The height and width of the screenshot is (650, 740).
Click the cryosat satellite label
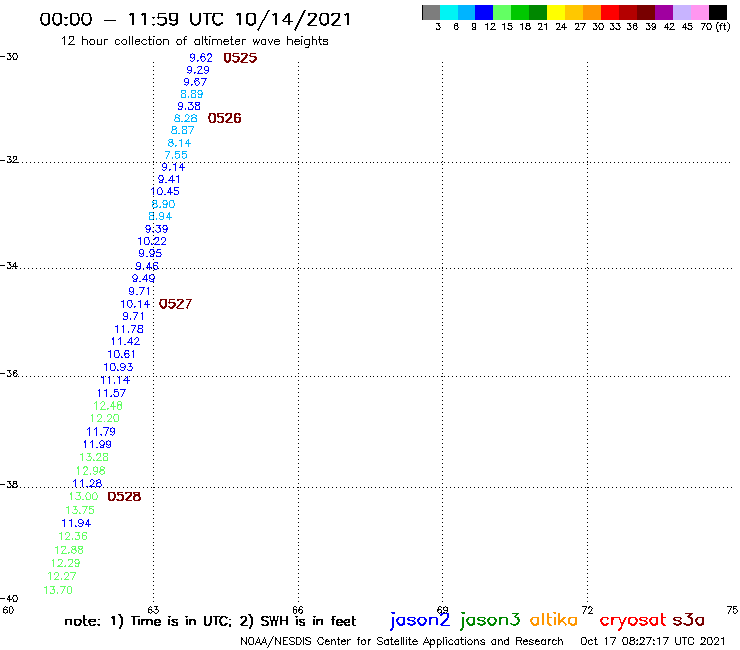(633, 620)
